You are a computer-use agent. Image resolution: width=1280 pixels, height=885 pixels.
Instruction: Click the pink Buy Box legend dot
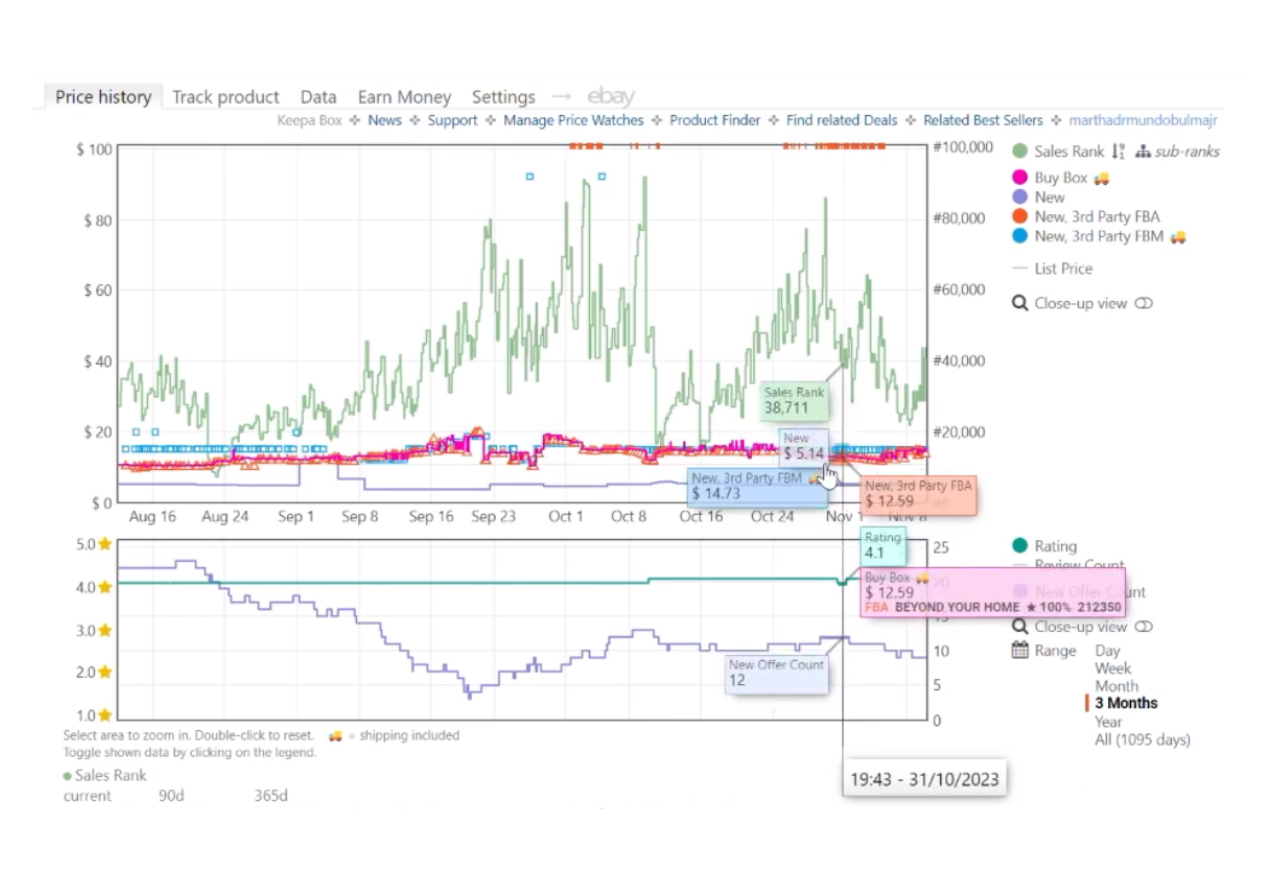(1020, 178)
